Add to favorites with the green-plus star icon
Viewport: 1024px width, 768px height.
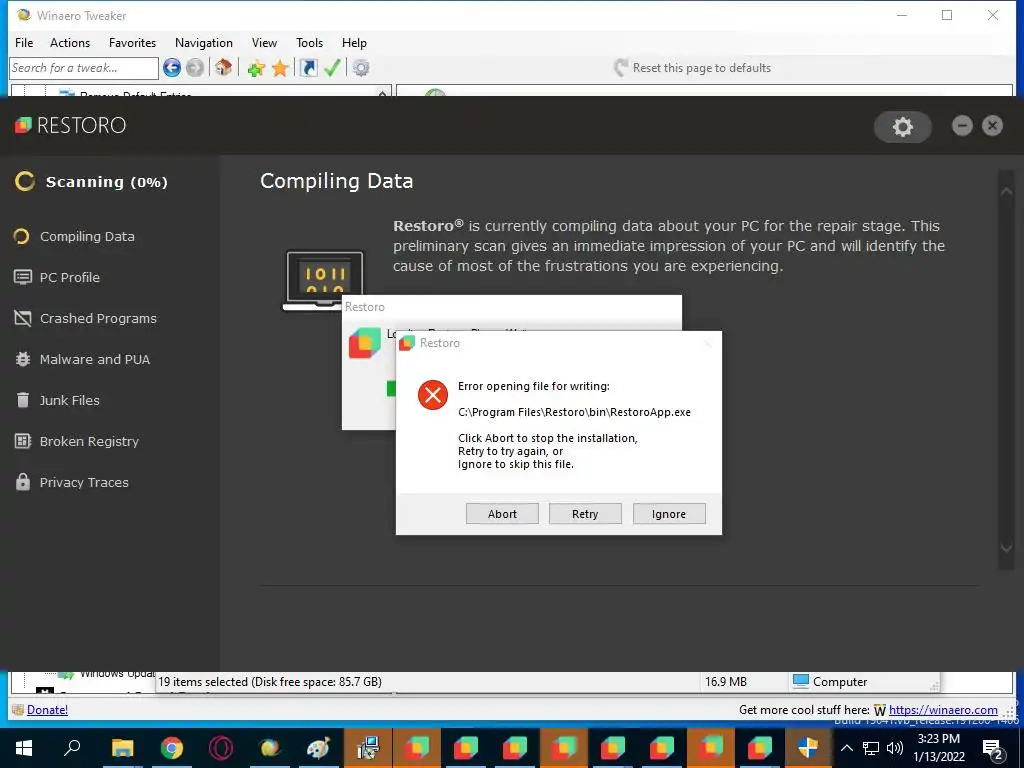click(x=256, y=68)
